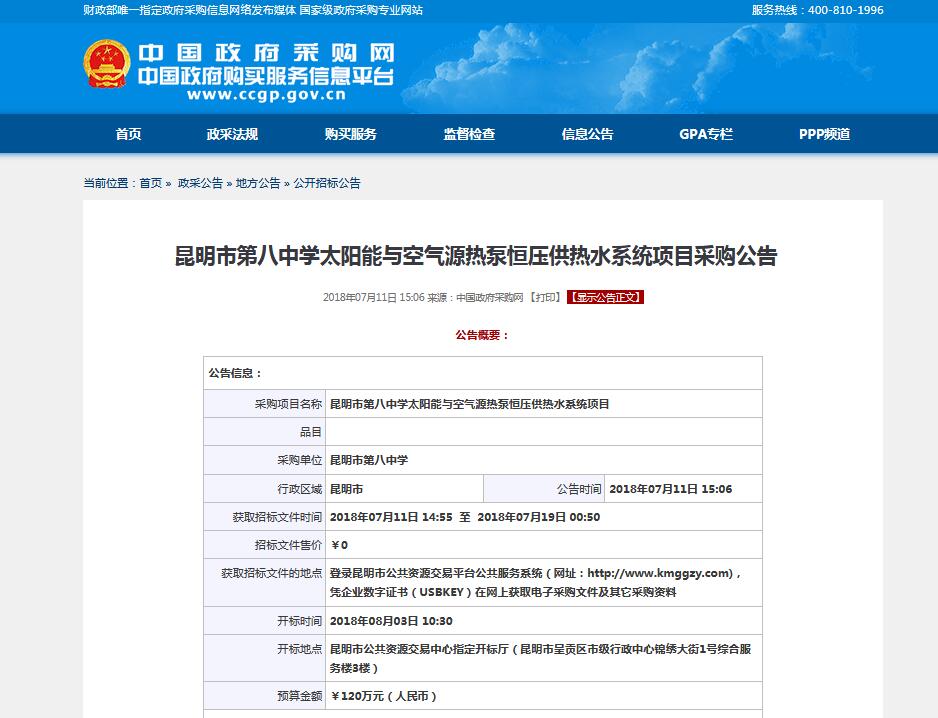
Task: Click the end time 2018年07月19日 00:50
Action: click(x=538, y=517)
